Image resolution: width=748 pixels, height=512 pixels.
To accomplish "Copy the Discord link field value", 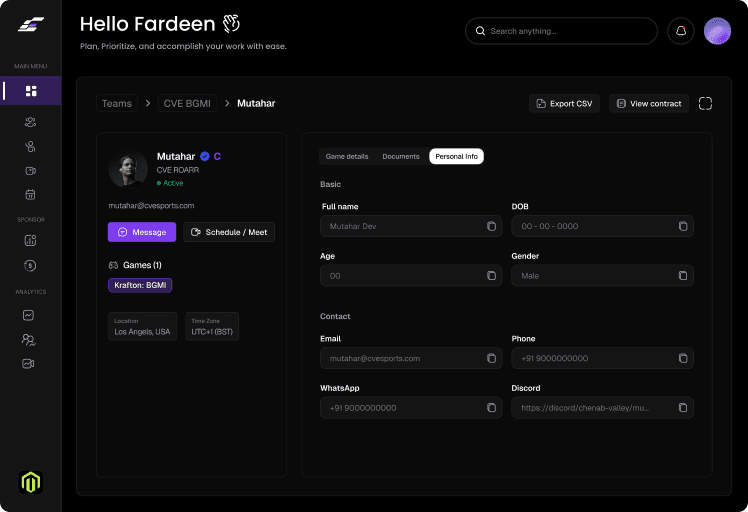I will click(683, 408).
